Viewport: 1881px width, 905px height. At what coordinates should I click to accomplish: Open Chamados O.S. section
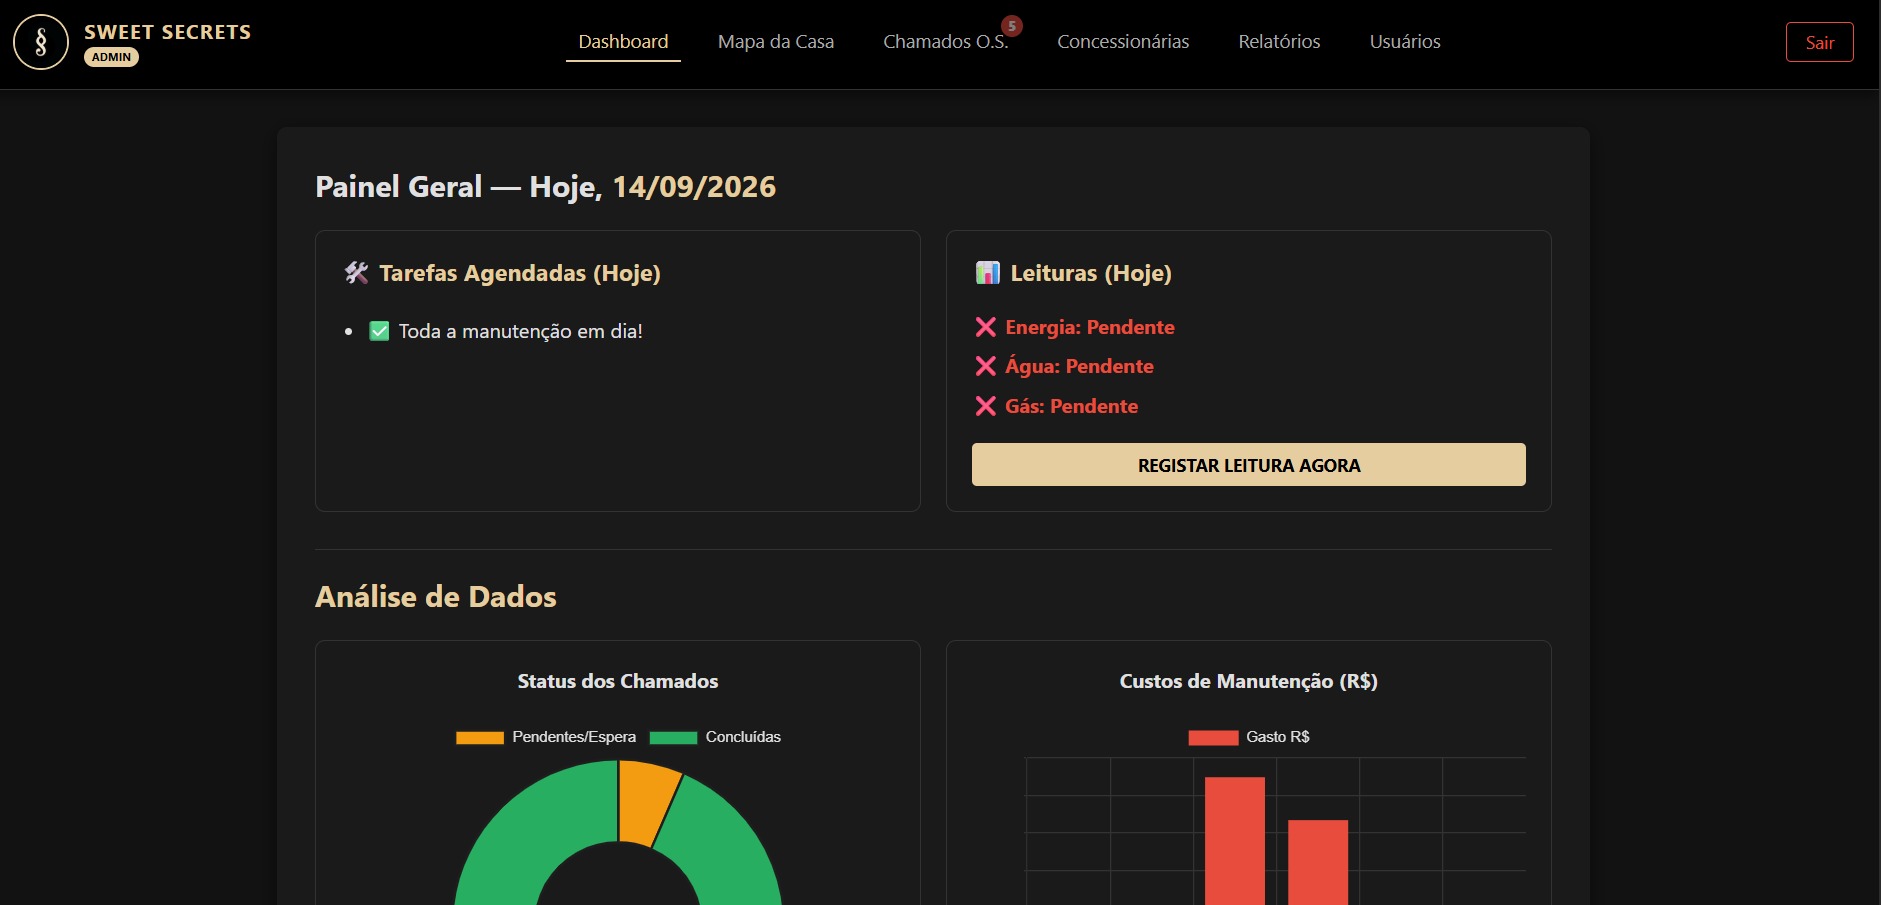(945, 42)
